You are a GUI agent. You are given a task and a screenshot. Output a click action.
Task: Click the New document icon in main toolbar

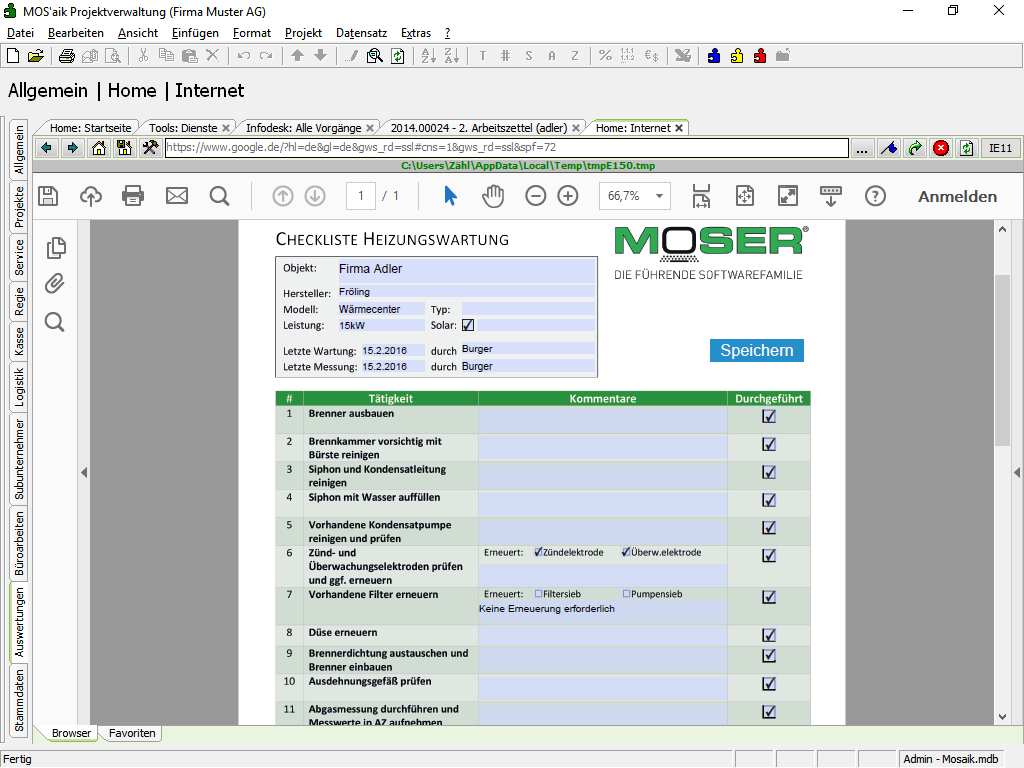click(x=13, y=56)
